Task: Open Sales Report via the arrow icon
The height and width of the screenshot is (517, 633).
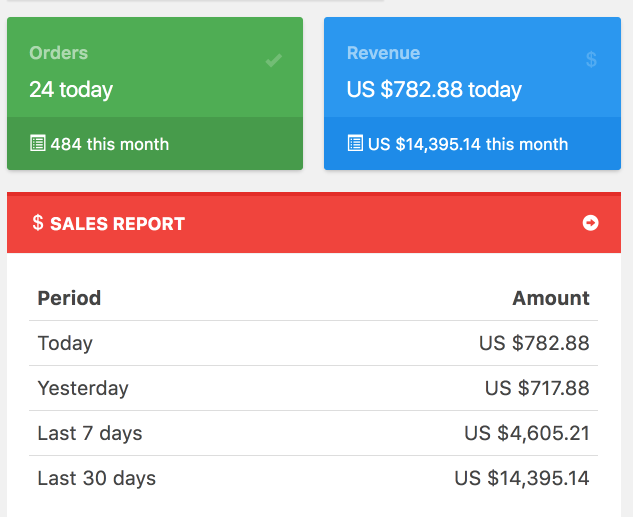Action: point(590,223)
